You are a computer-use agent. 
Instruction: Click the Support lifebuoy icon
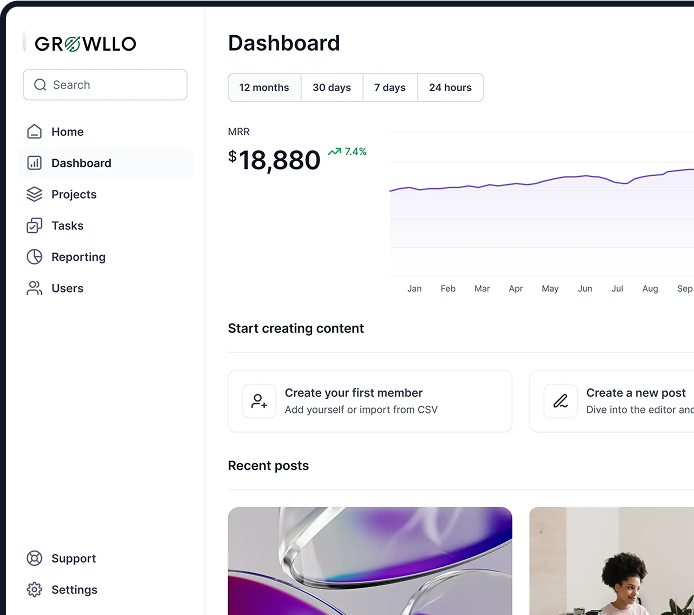[34, 559]
